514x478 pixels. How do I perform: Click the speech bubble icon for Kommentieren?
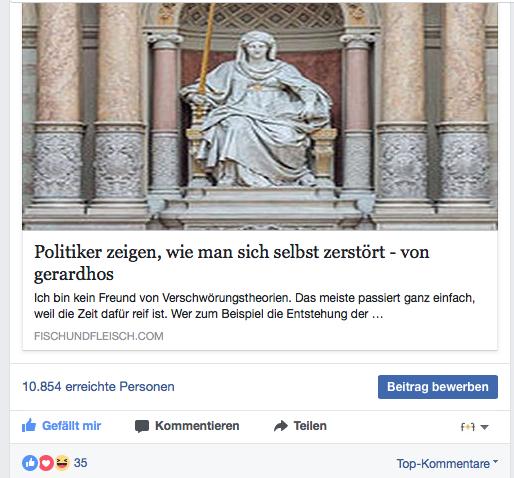coord(142,426)
